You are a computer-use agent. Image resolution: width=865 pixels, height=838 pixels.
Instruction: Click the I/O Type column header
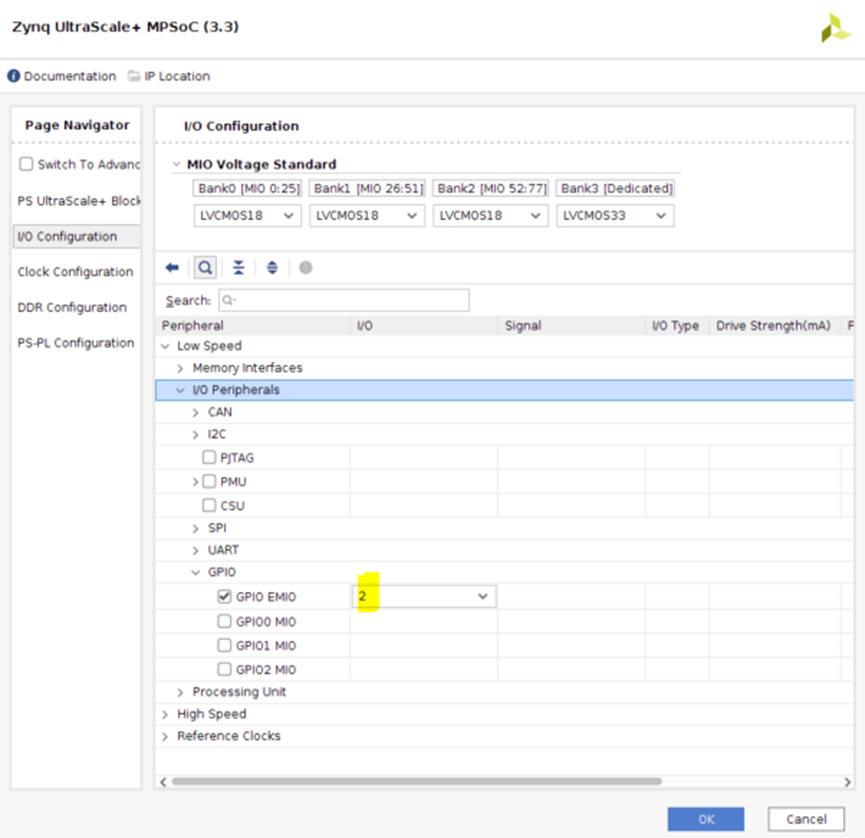677,325
